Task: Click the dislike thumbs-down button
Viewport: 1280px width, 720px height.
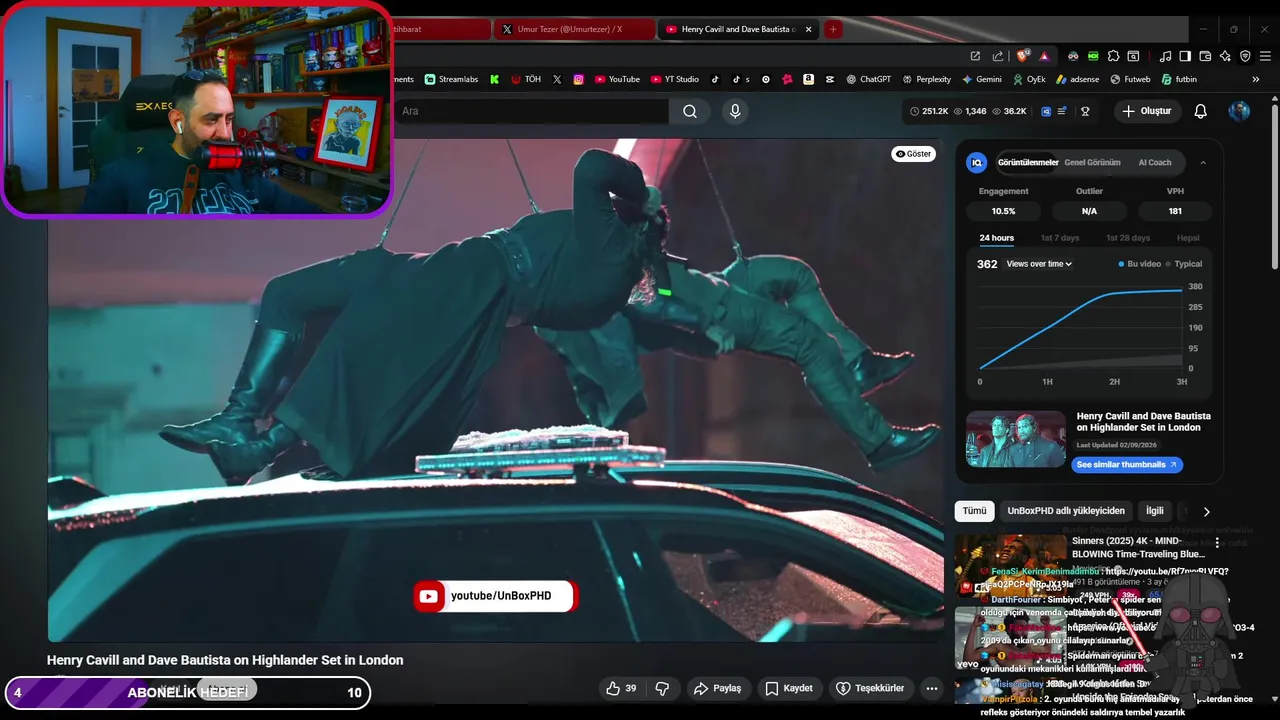Action: click(662, 688)
